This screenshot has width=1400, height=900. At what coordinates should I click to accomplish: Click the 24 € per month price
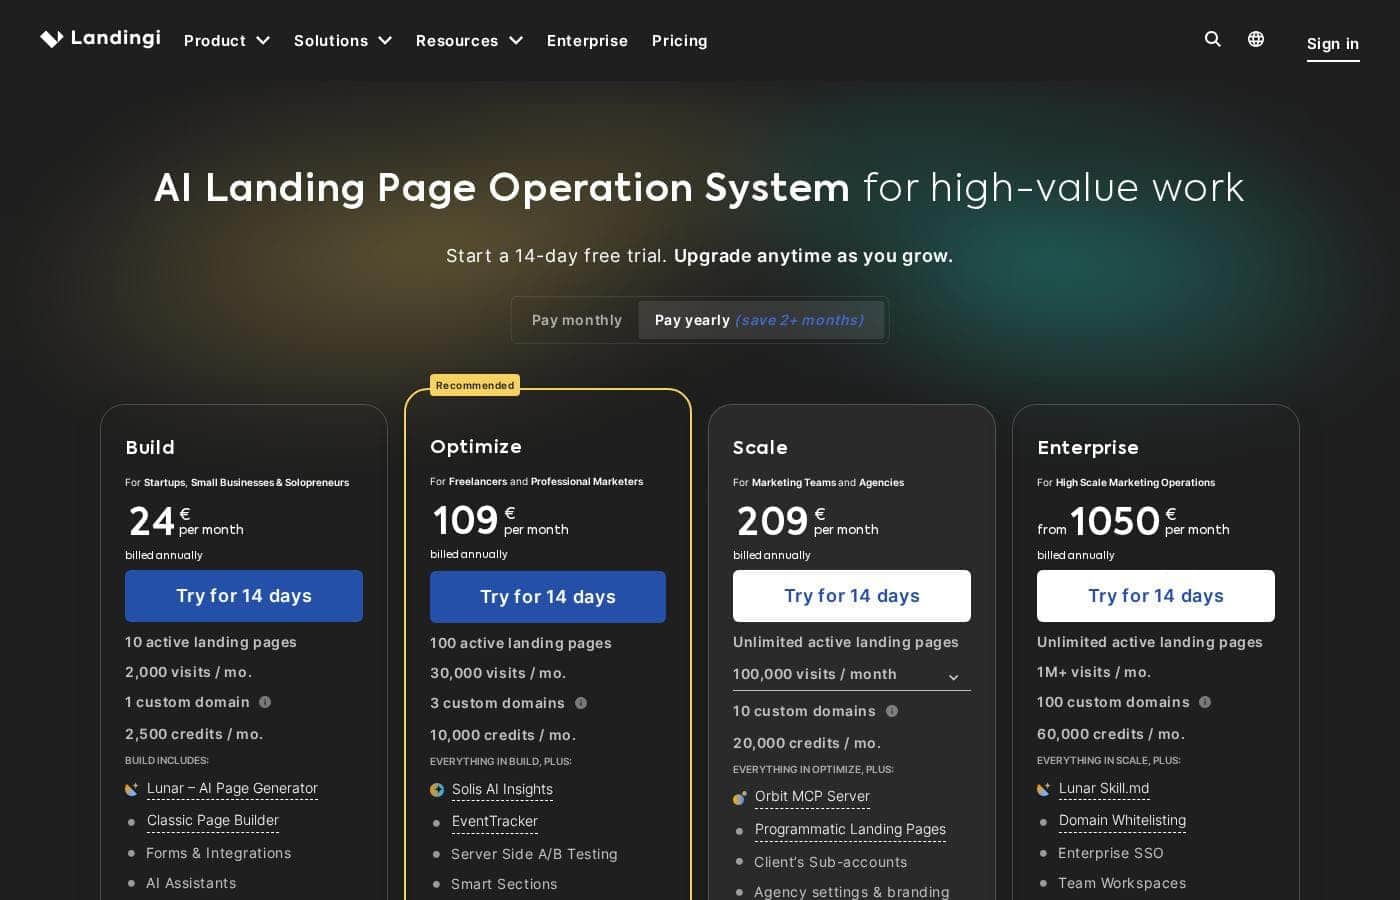point(186,521)
